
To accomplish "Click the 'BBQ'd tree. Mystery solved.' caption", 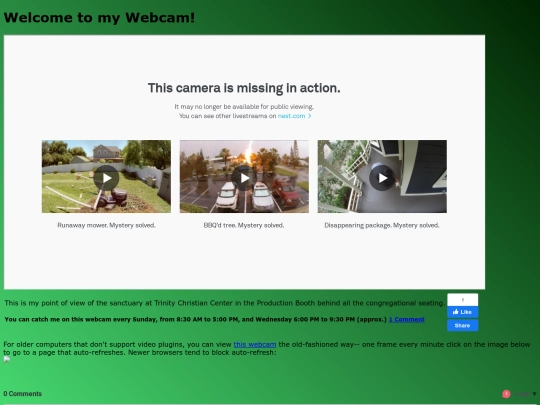I will coord(244,225).
